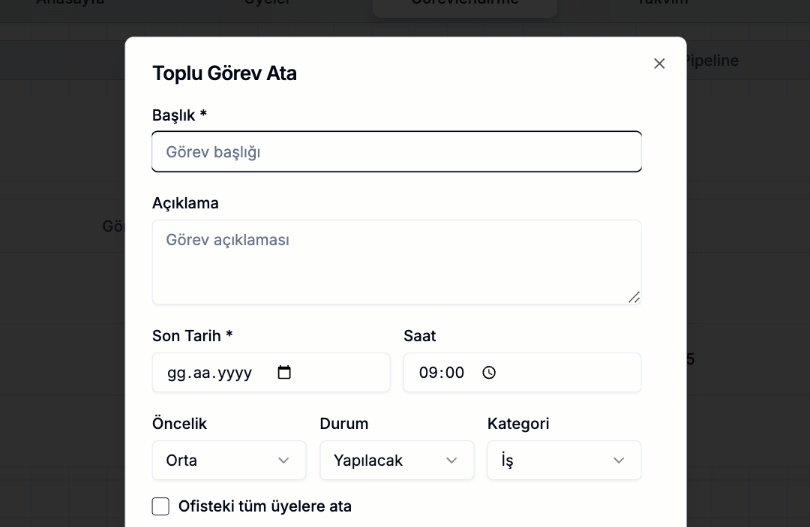This screenshot has width=810, height=527.
Task: Open the Durum dropdown showing Yapılacak
Action: point(397,460)
